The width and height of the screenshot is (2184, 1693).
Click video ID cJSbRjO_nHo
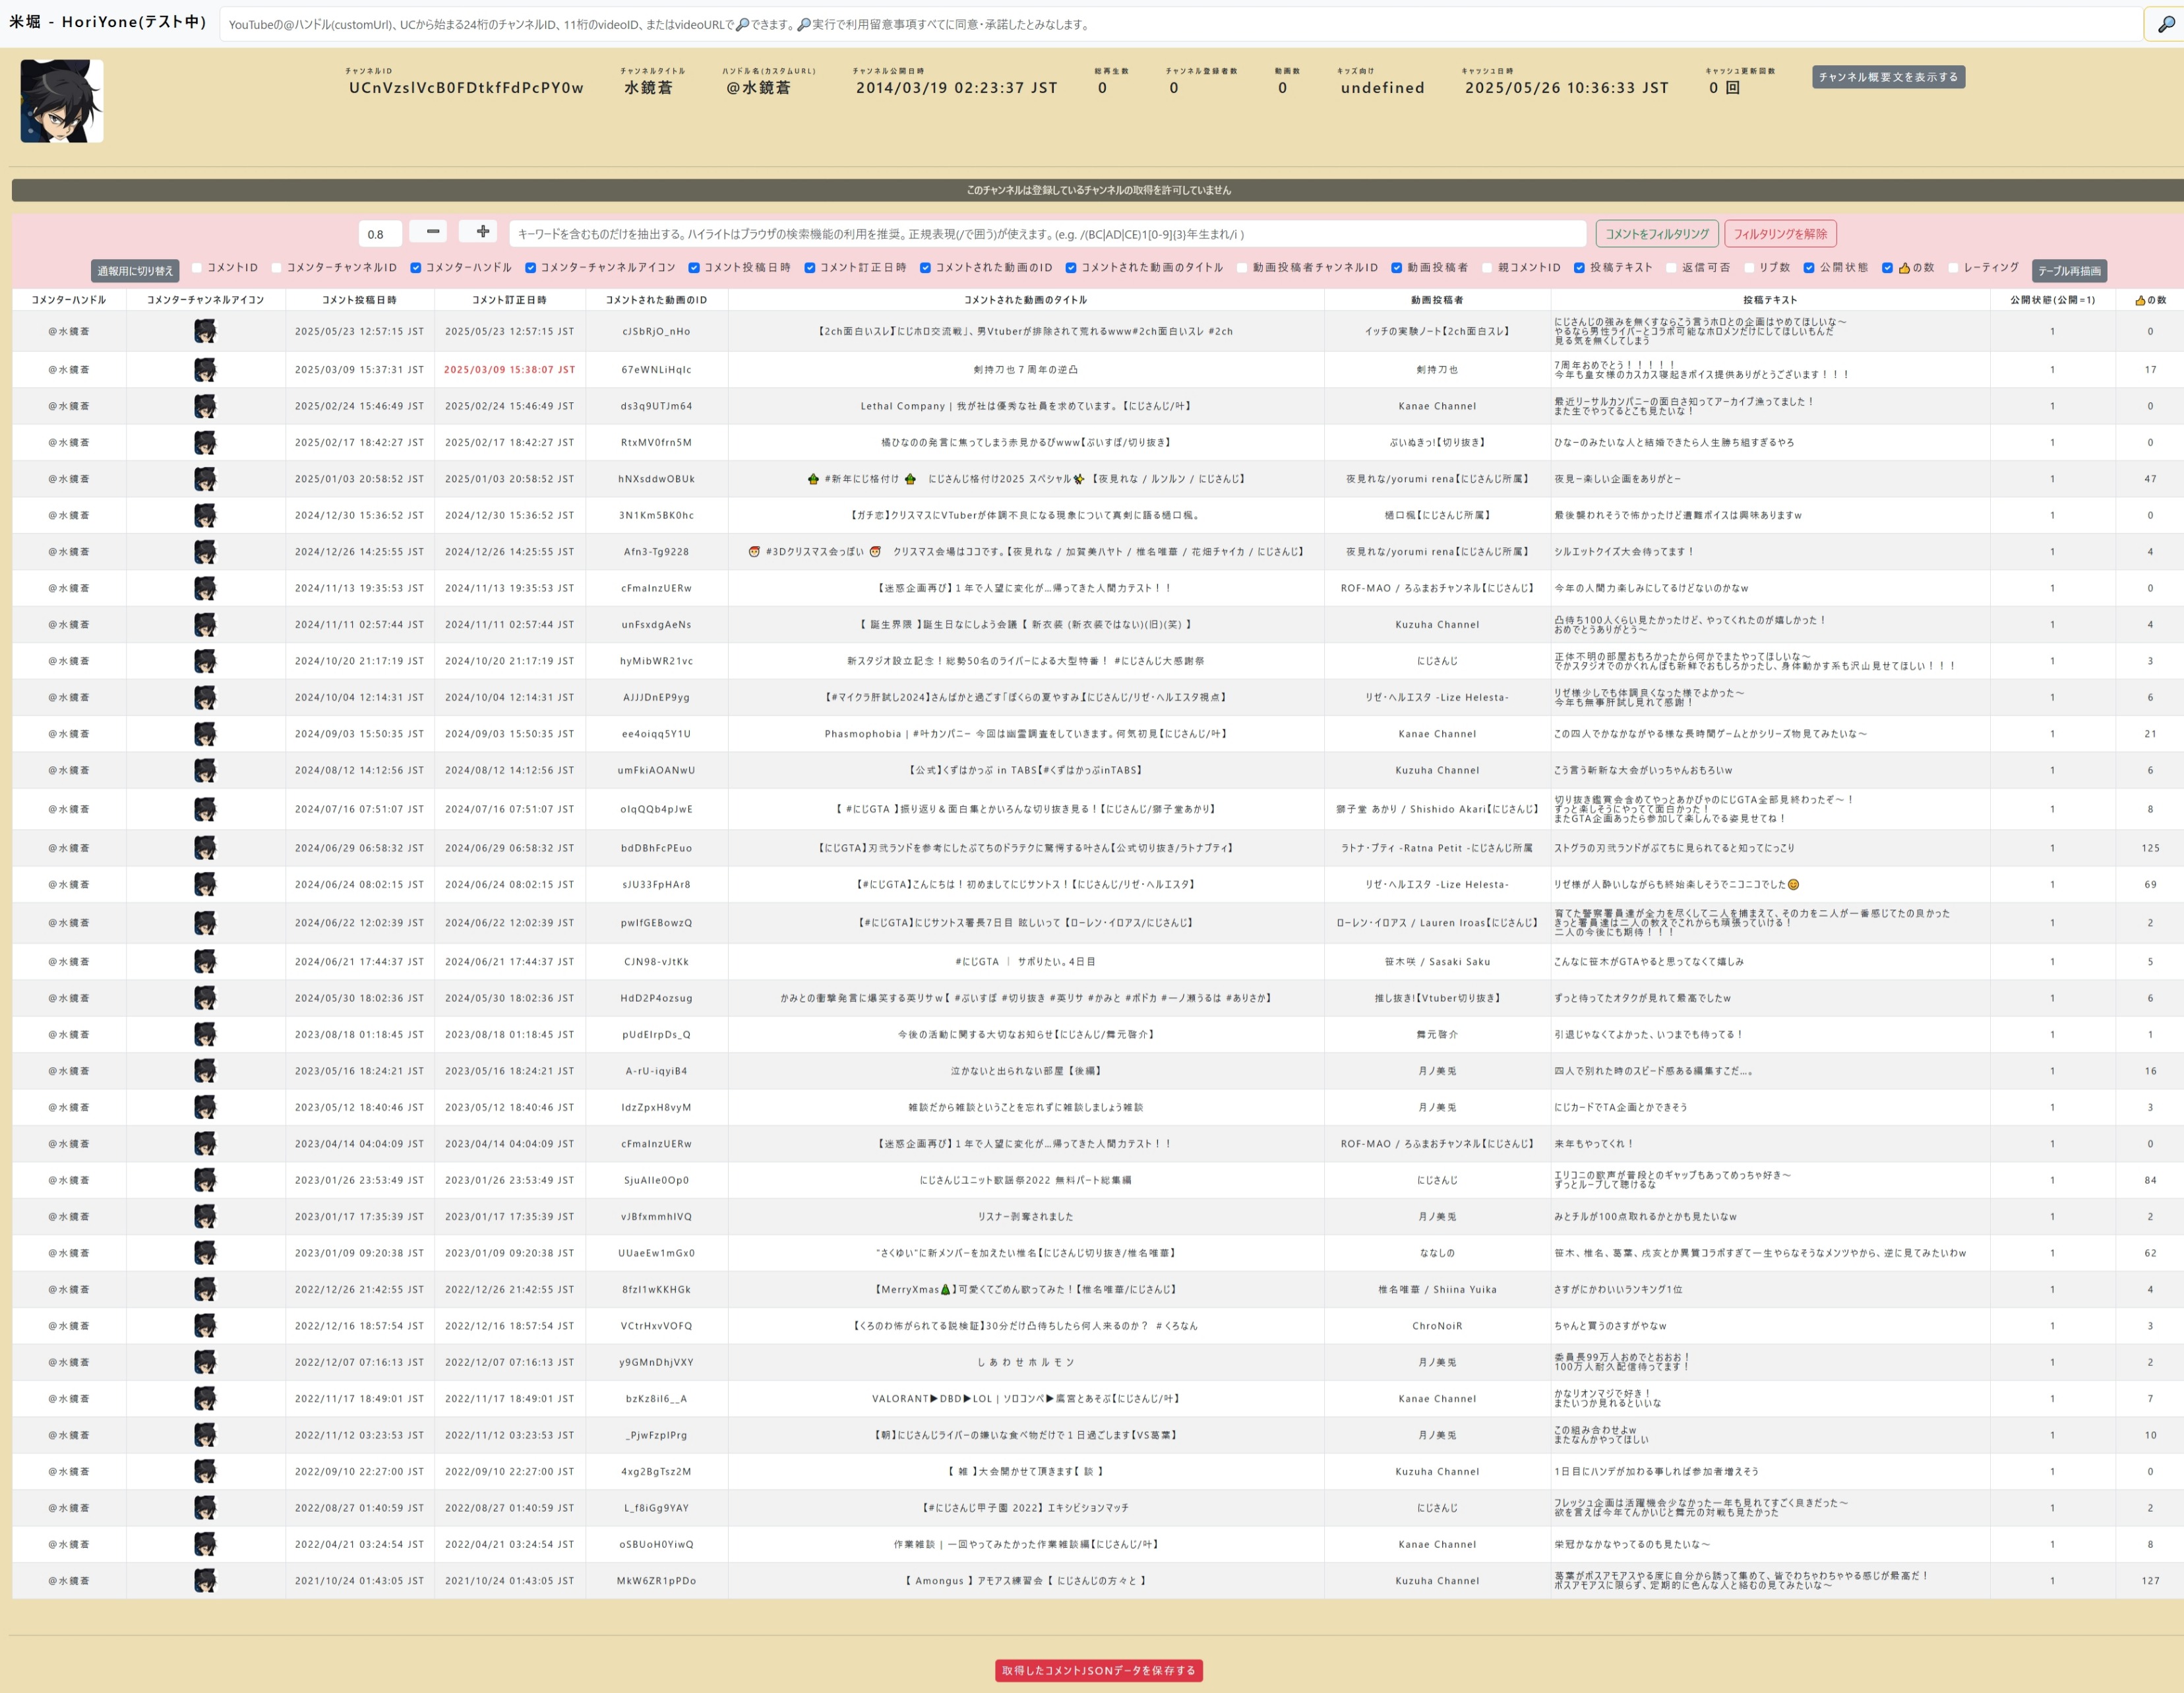click(x=656, y=331)
